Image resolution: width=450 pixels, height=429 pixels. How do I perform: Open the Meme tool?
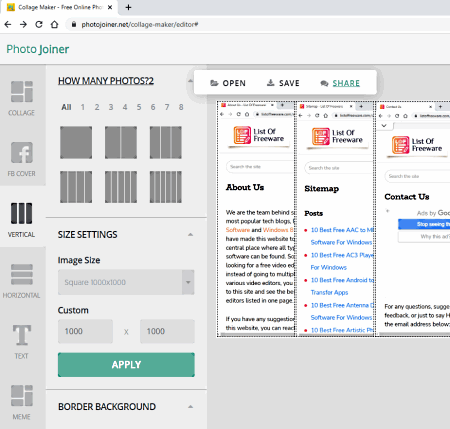pyautogui.click(x=22, y=402)
